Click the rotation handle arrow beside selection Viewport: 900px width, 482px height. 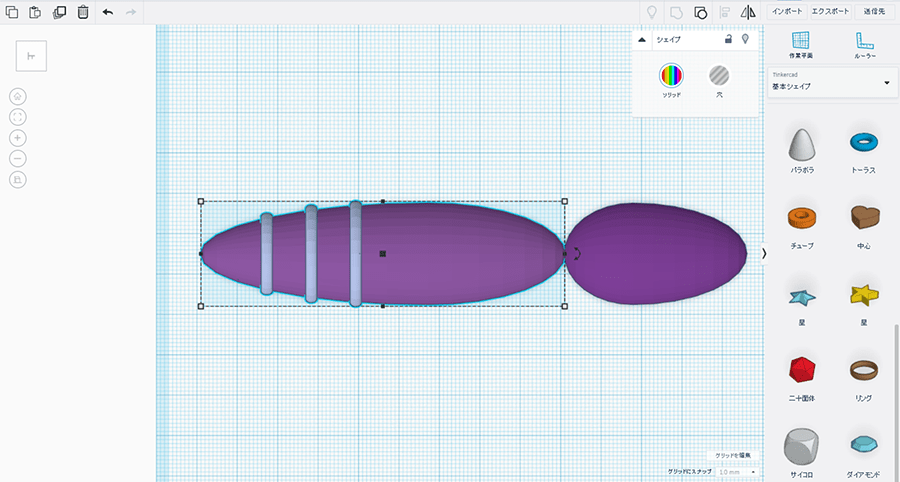(x=578, y=254)
